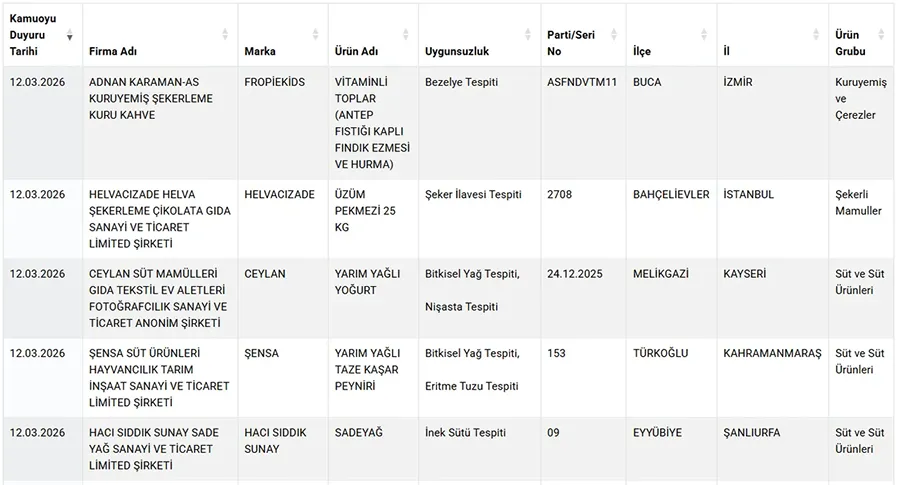This screenshot has width=900, height=485.
Task: Click the MELİKGAZİ district cell
Action: [661, 274]
